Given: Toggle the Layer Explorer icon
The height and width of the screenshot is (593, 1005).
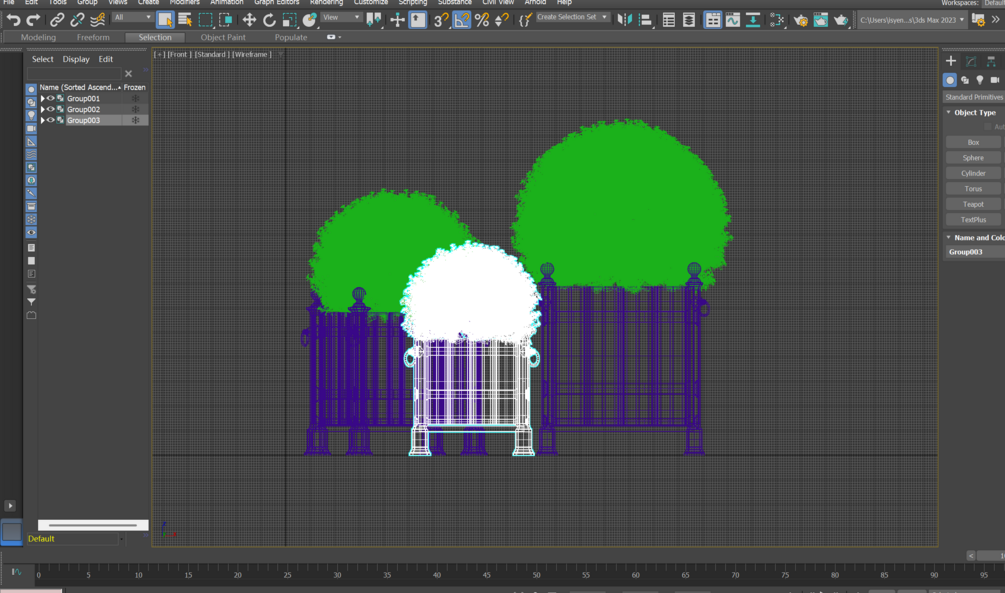Looking at the screenshot, I should coord(689,20).
